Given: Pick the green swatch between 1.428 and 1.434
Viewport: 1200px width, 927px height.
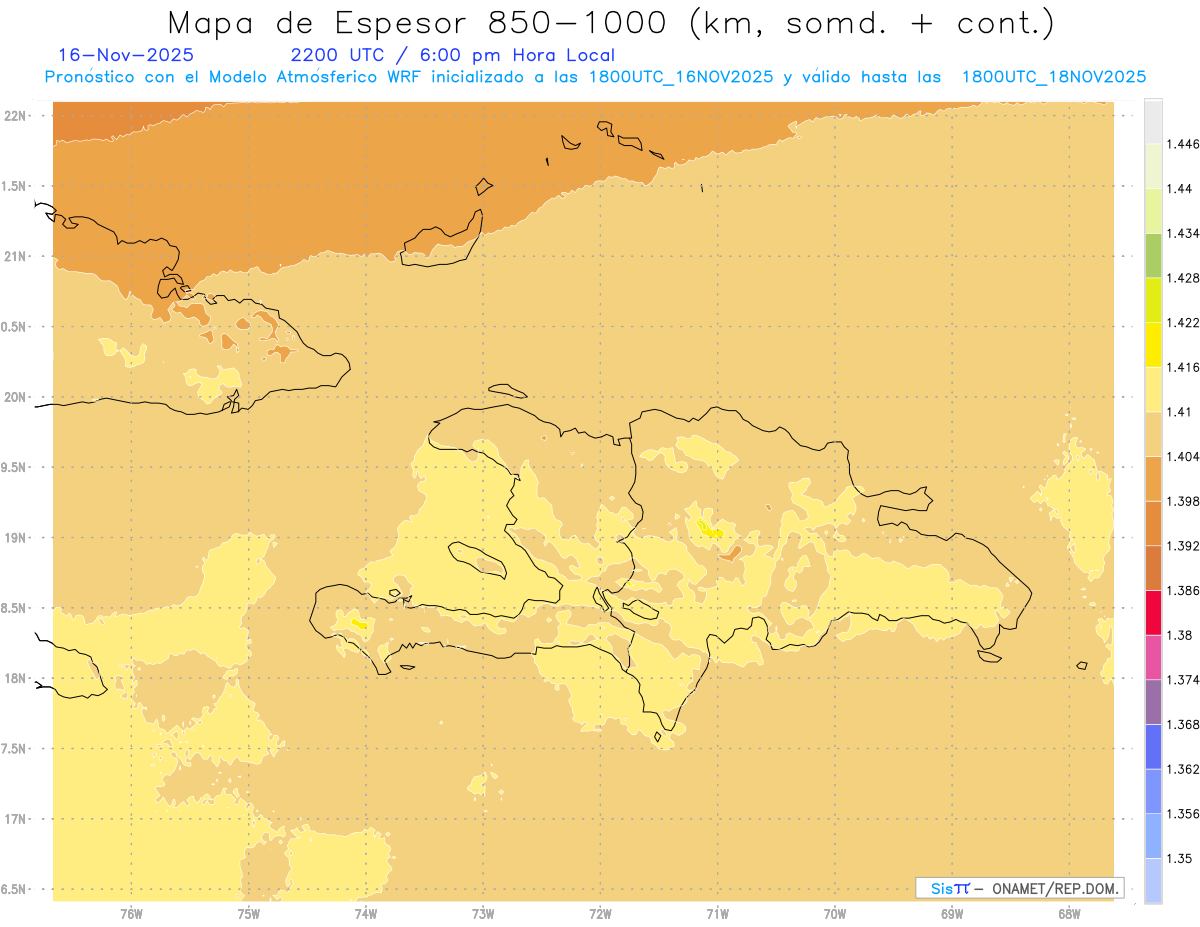Looking at the screenshot, I should point(1153,255).
